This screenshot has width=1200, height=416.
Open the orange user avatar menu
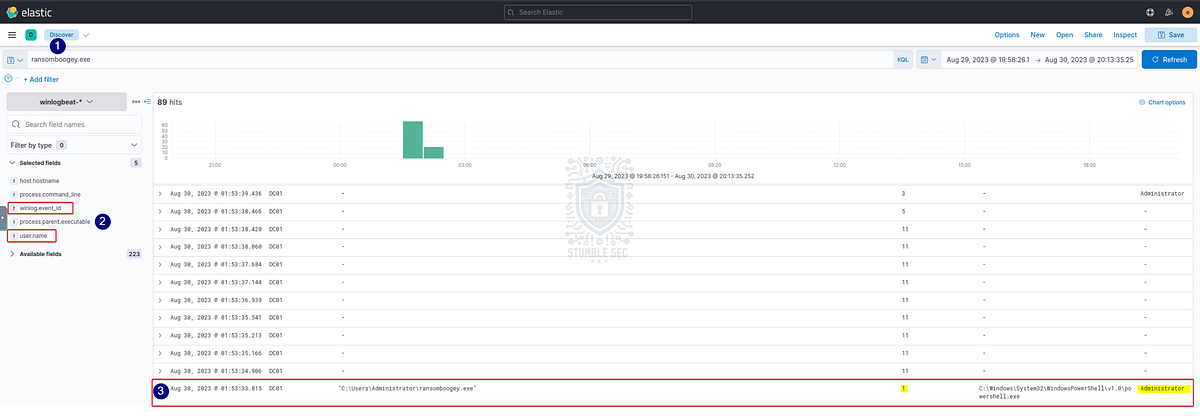[1187, 11]
